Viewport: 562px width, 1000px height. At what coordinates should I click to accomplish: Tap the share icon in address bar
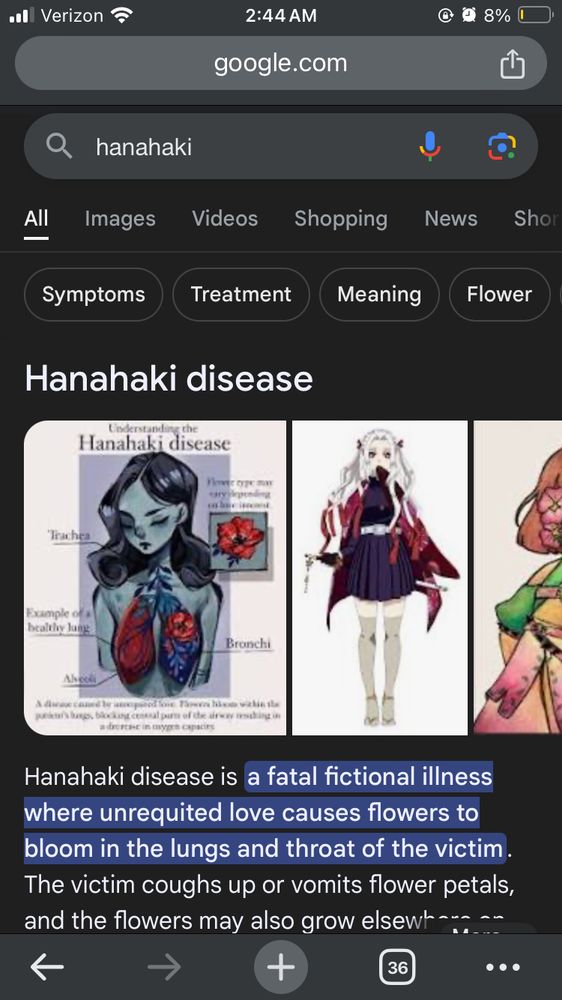click(512, 64)
